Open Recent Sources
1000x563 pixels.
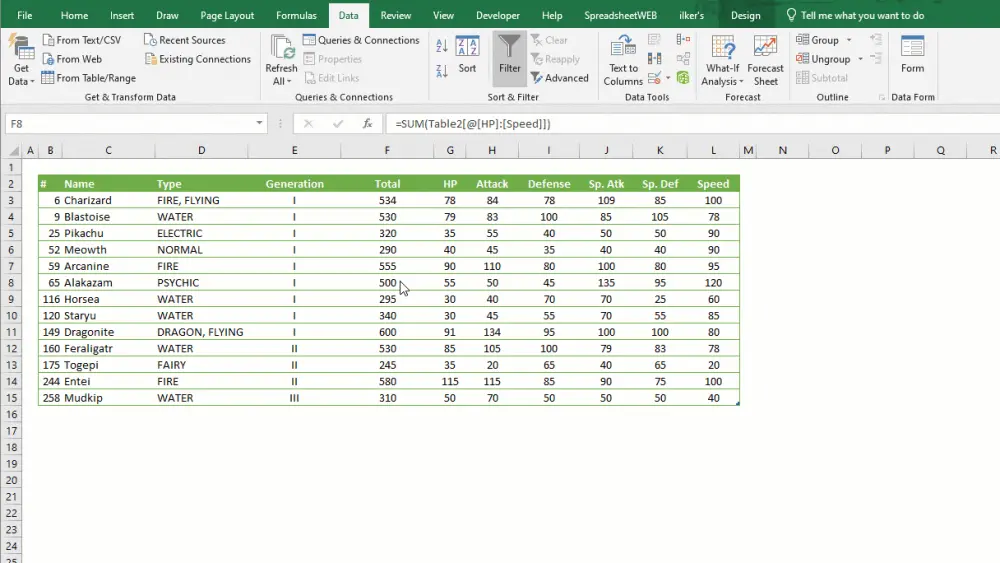pyautogui.click(x=185, y=40)
